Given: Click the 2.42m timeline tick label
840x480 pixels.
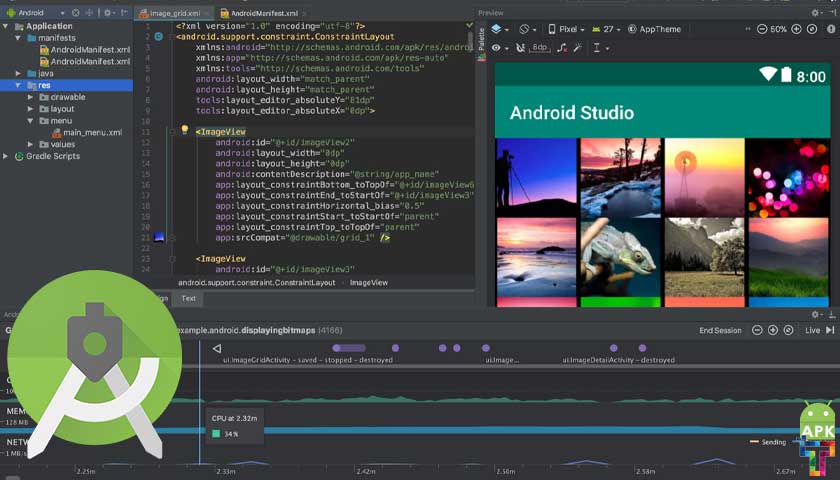Looking at the screenshot, I should tap(365, 471).
